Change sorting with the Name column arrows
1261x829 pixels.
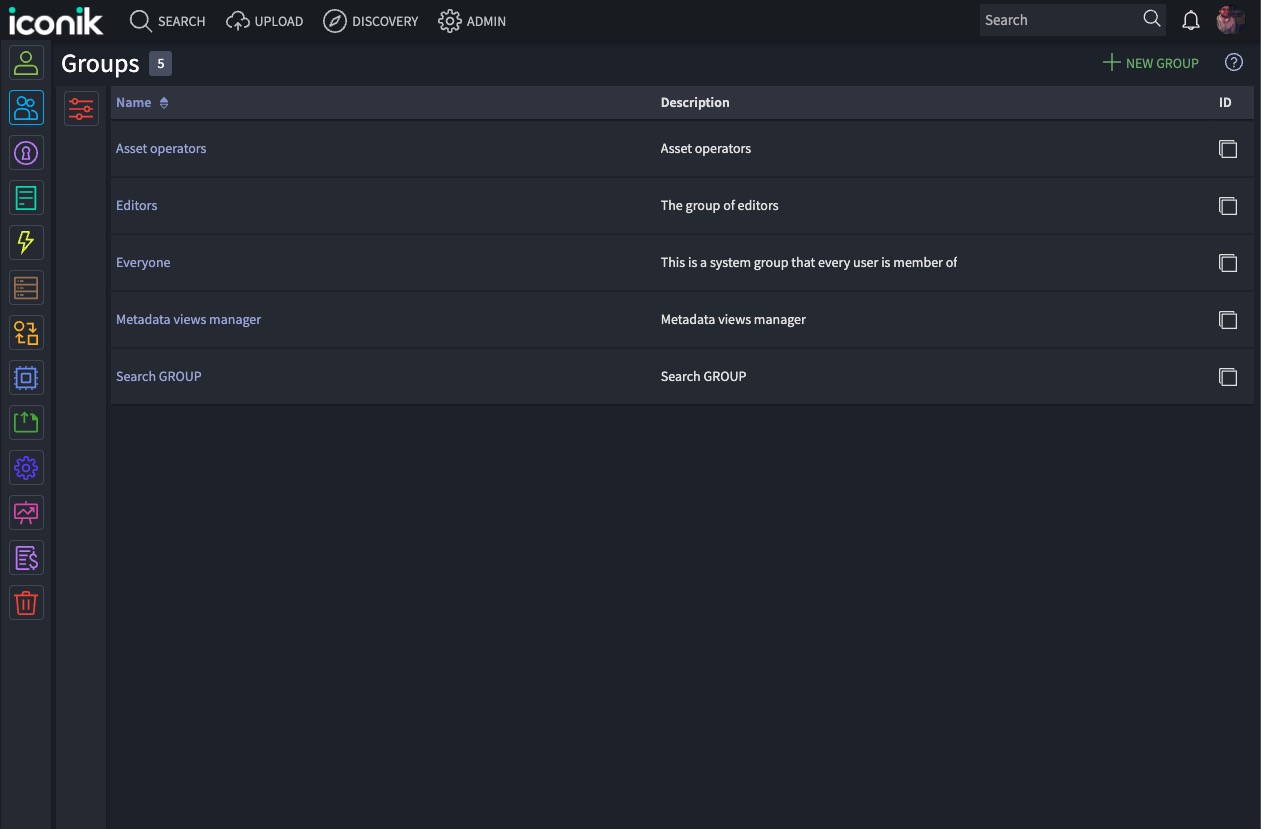coord(162,102)
